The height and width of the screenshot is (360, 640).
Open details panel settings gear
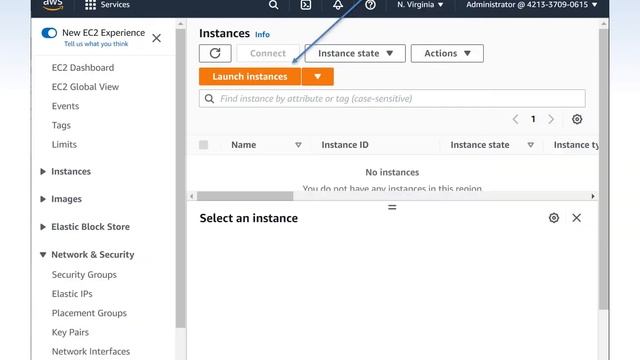(553, 218)
